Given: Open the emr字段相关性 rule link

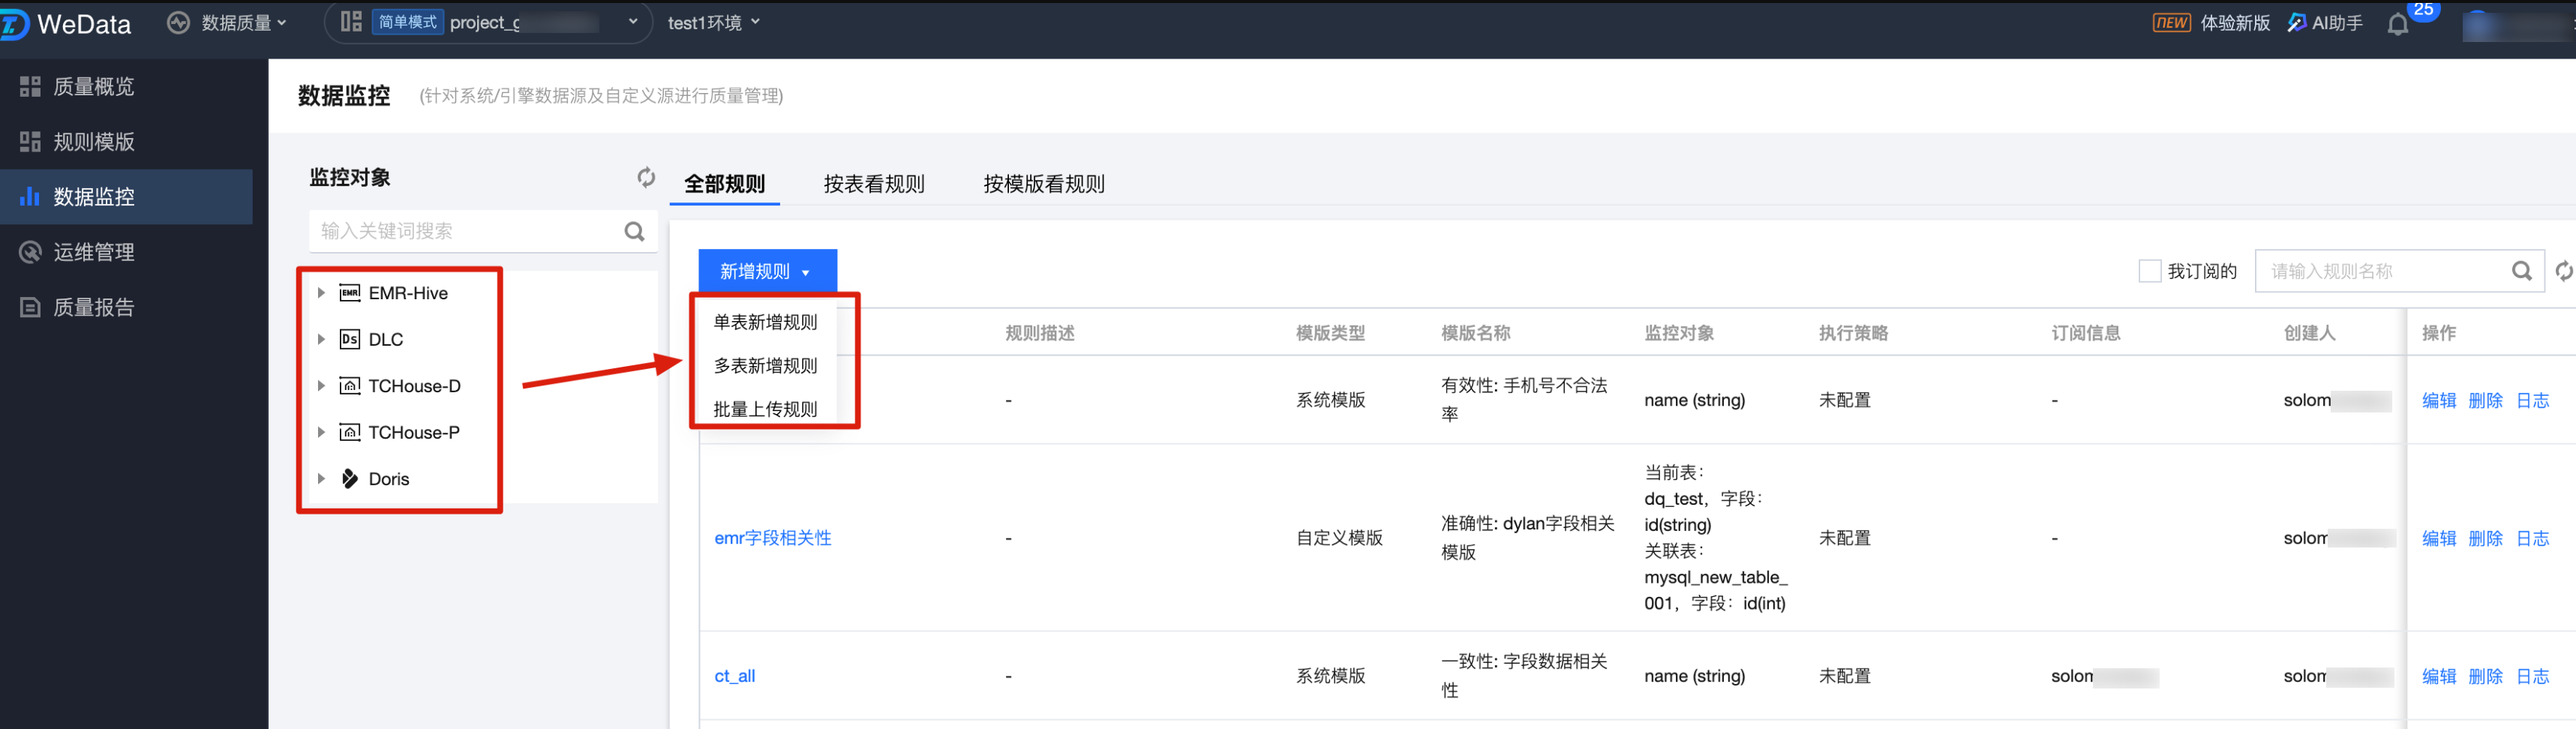Looking at the screenshot, I should 772,538.
